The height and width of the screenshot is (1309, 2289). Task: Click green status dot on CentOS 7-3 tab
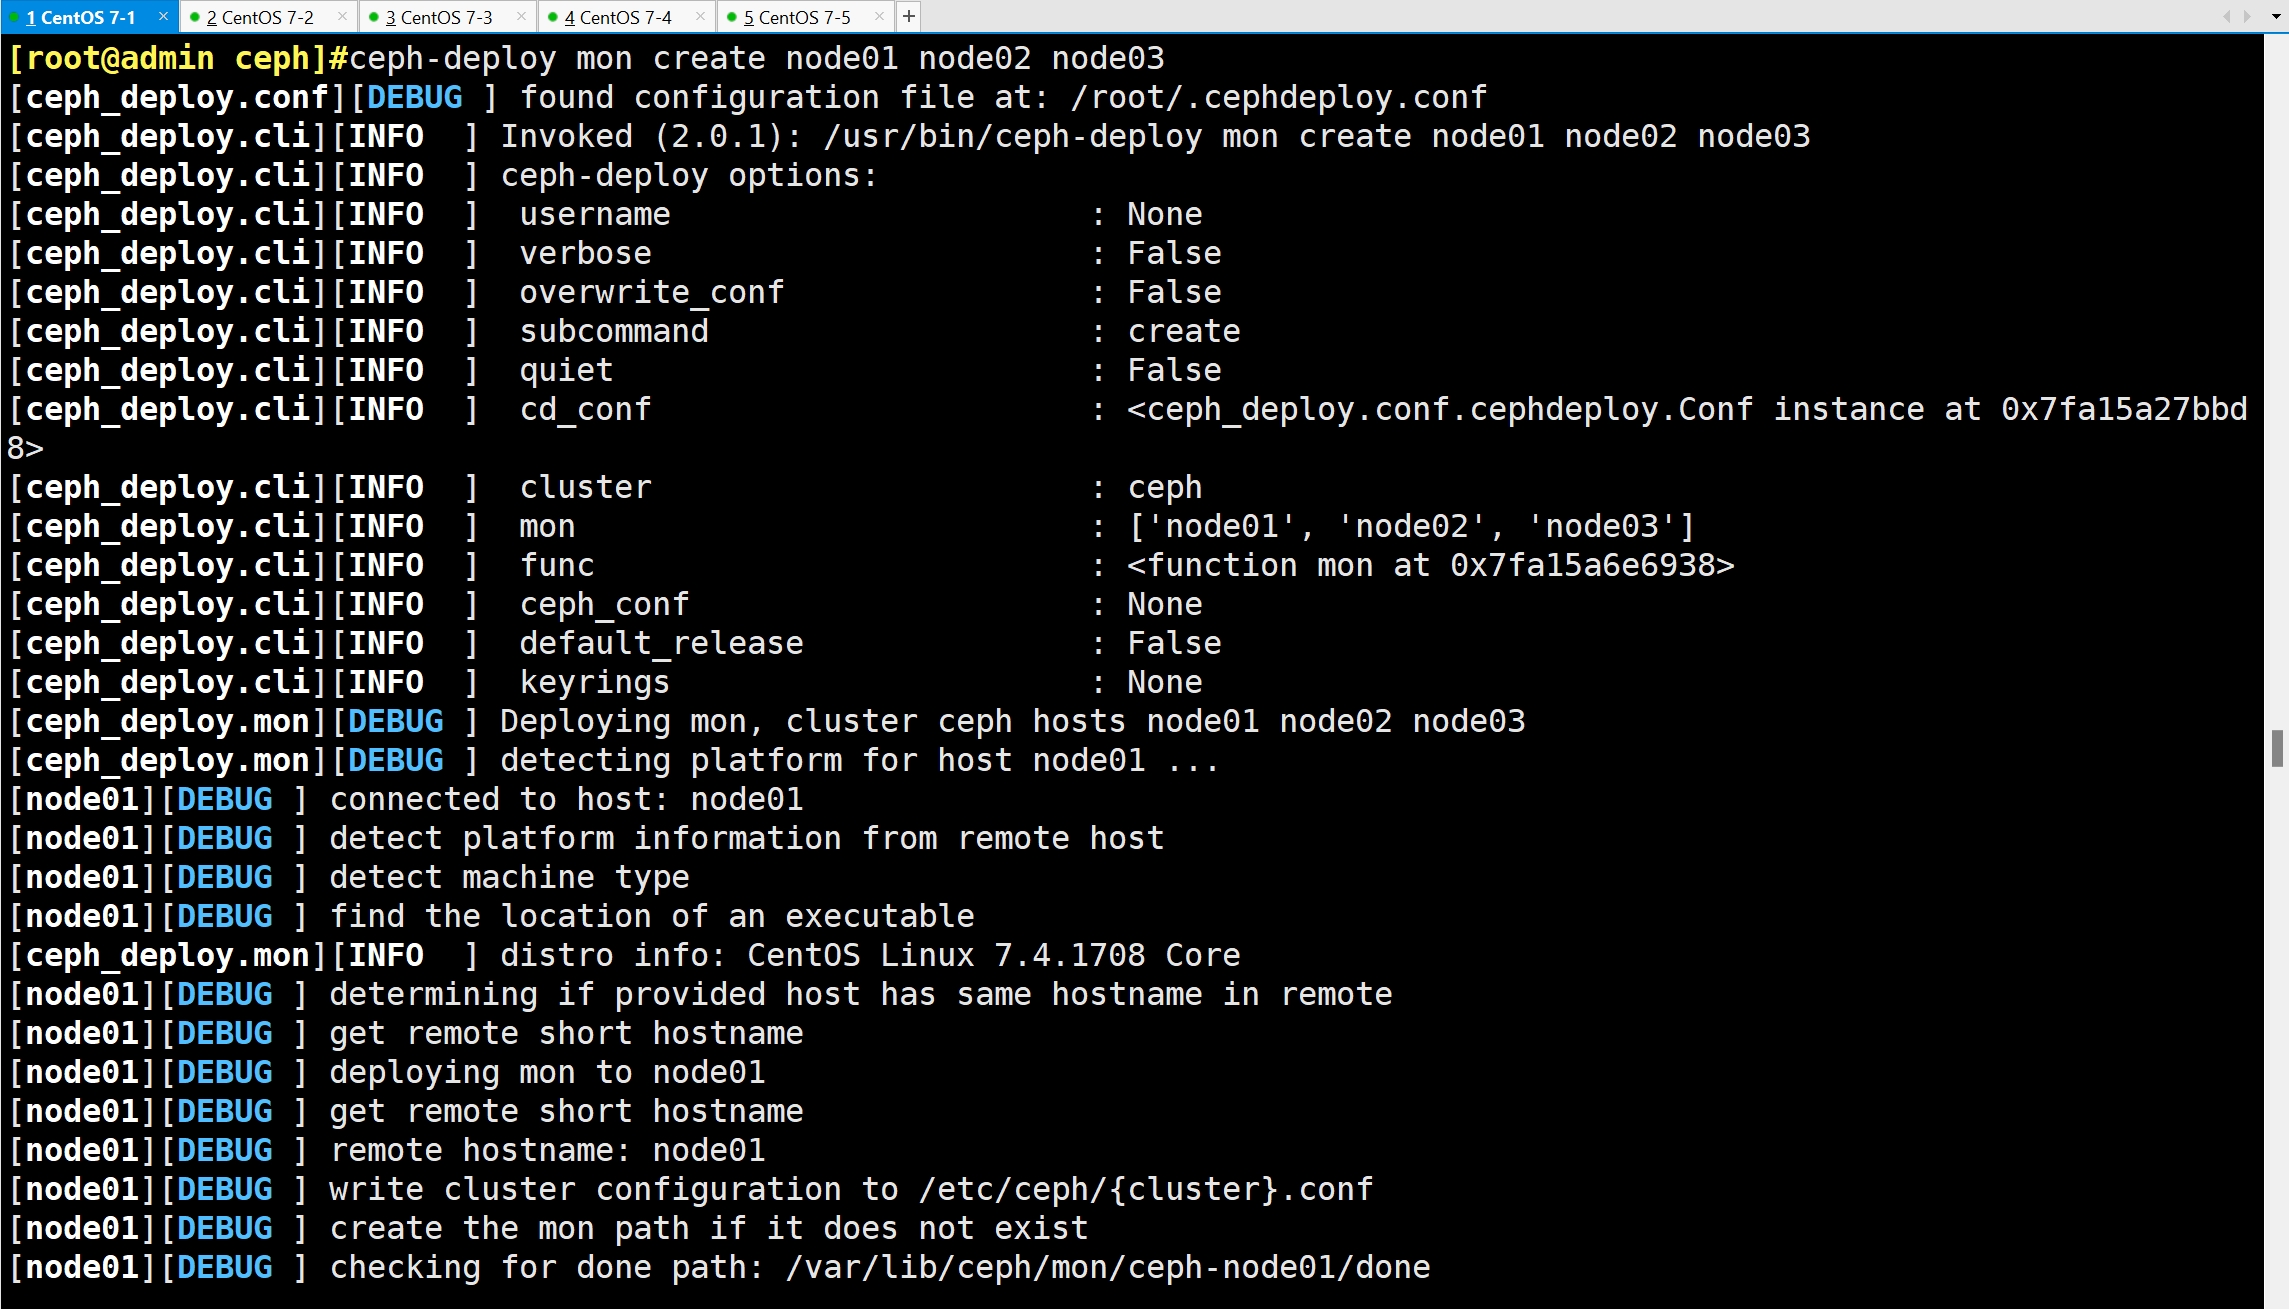tap(374, 17)
